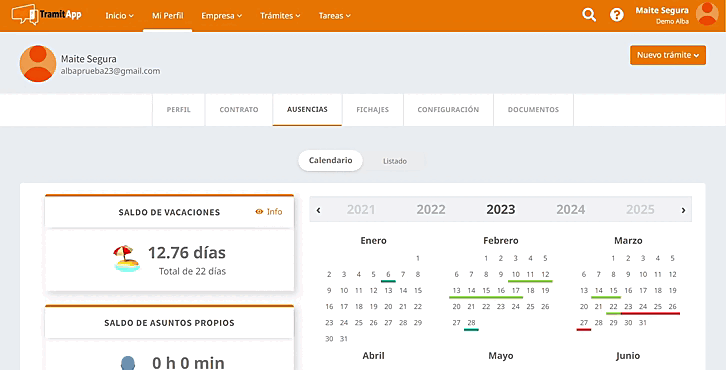Screen dimensions: 726x370
Task: Switch to the FICHAJES tab
Action: pyautogui.click(x=373, y=110)
